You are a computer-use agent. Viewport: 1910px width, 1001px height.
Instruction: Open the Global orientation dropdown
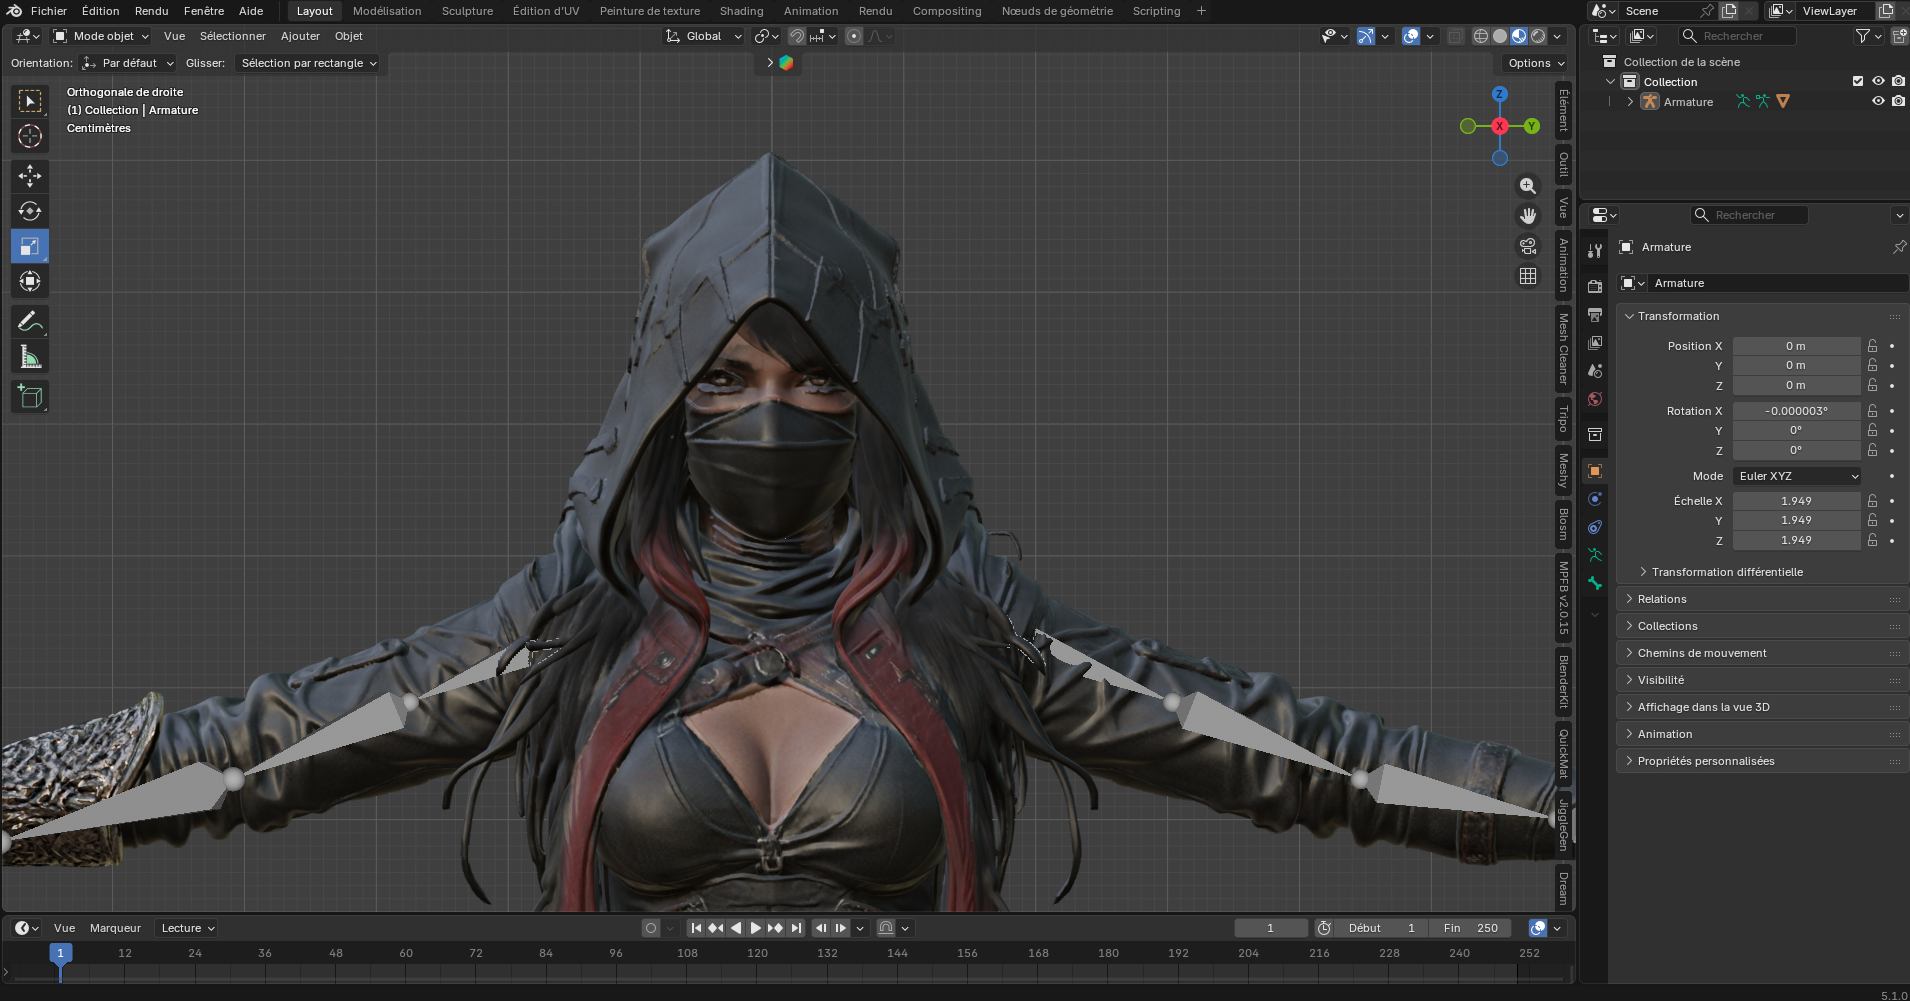point(704,36)
